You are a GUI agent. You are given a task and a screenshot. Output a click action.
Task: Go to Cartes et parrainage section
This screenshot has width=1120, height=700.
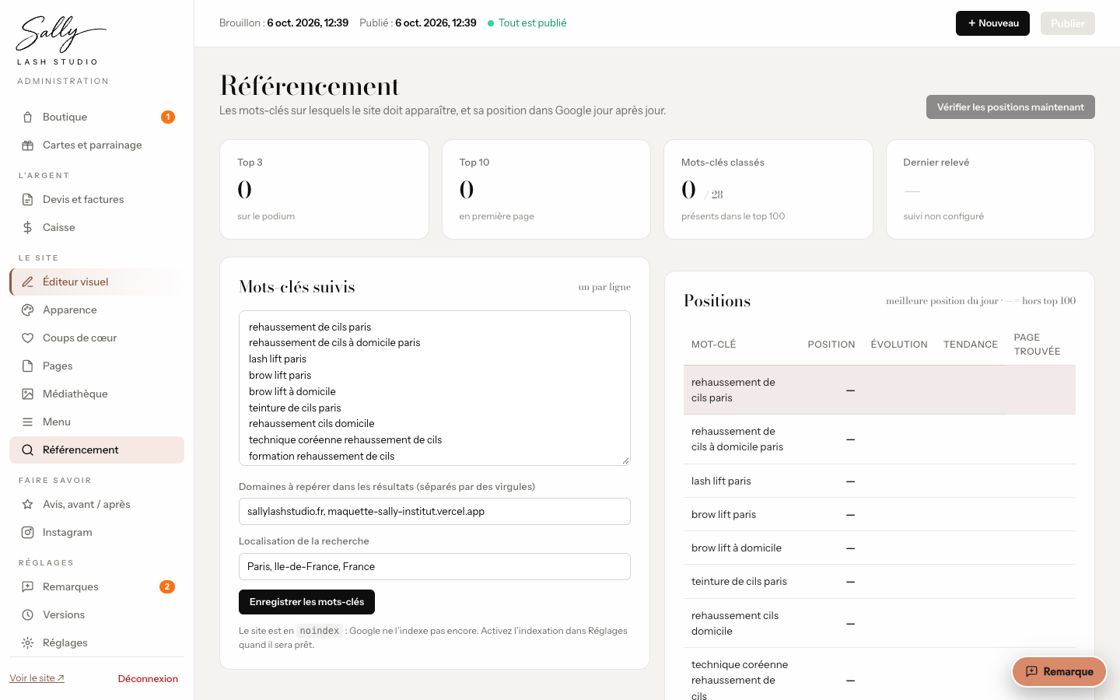click(x=96, y=145)
